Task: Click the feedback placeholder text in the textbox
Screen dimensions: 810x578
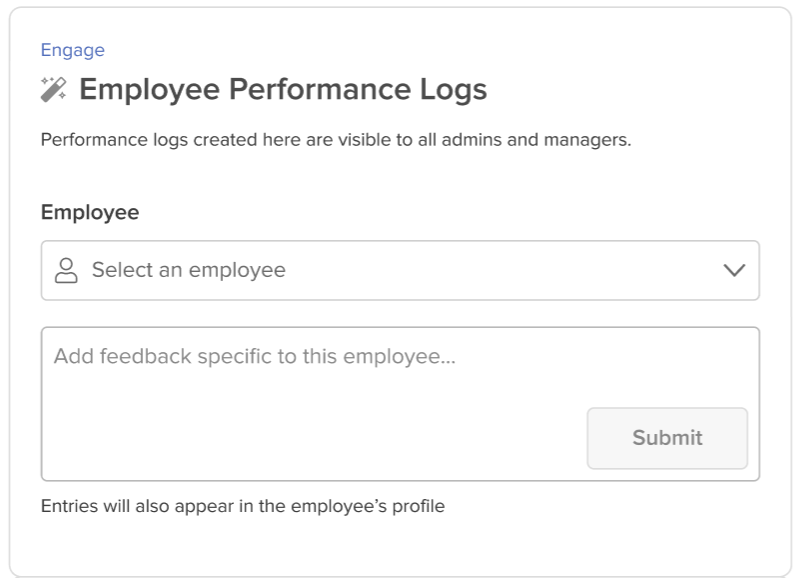Action: tap(255, 357)
